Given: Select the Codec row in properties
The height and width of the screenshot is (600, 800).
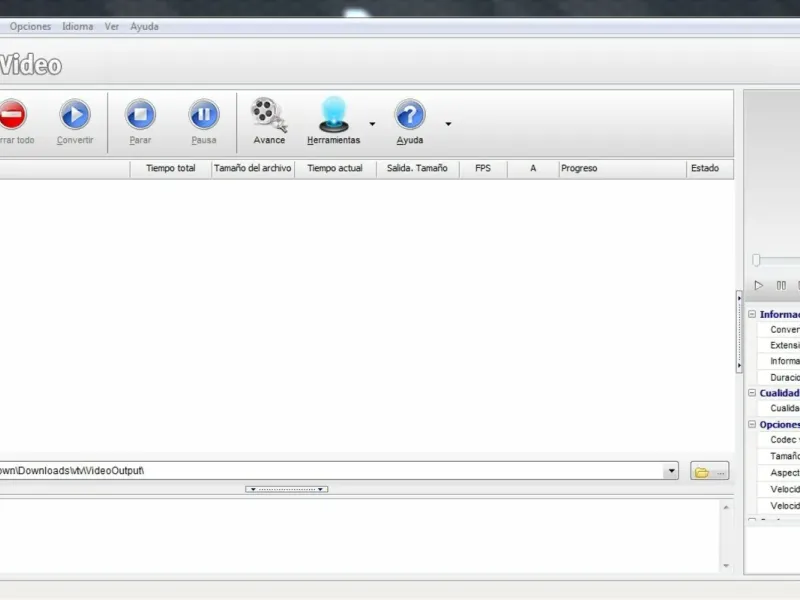Looking at the screenshot, I should click(x=779, y=440).
